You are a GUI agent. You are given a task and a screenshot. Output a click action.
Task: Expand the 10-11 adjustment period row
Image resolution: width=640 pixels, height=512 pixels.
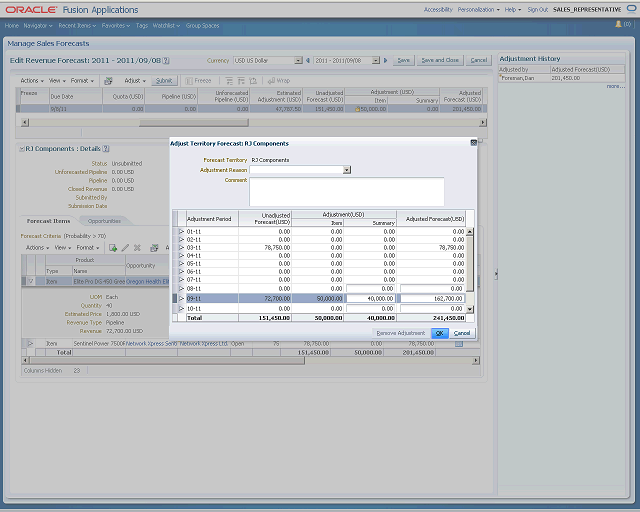(x=182, y=309)
